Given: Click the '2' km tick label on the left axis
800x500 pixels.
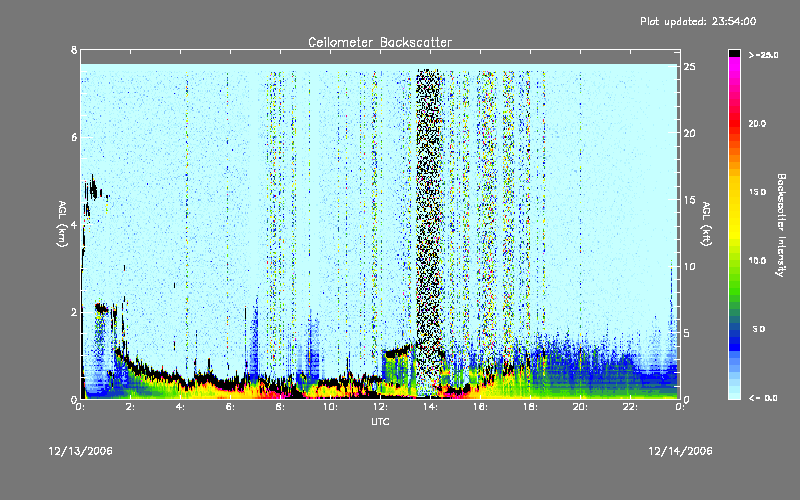Looking at the screenshot, I should 74,312.
